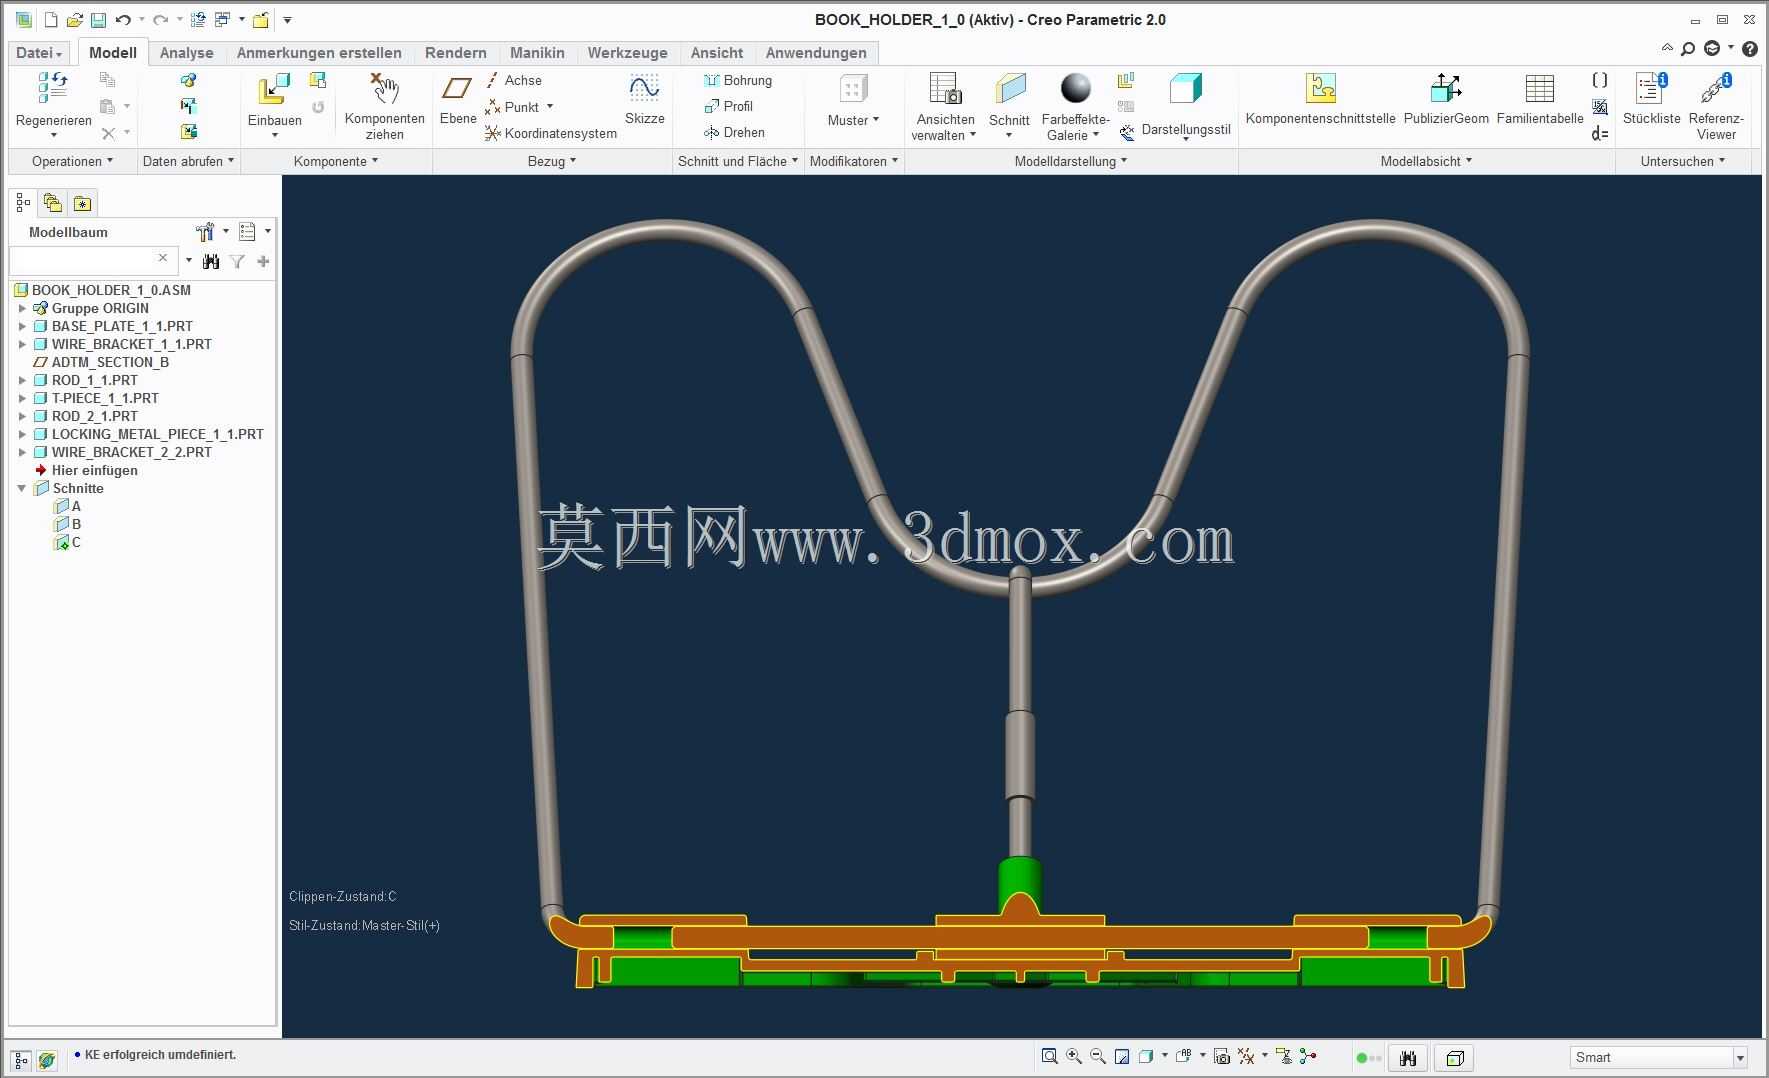
Task: Click the Muster pattern icon
Action: click(853, 89)
